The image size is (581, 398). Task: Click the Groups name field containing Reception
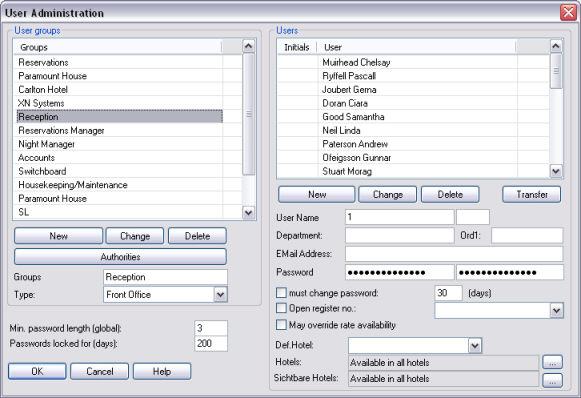(x=165, y=277)
